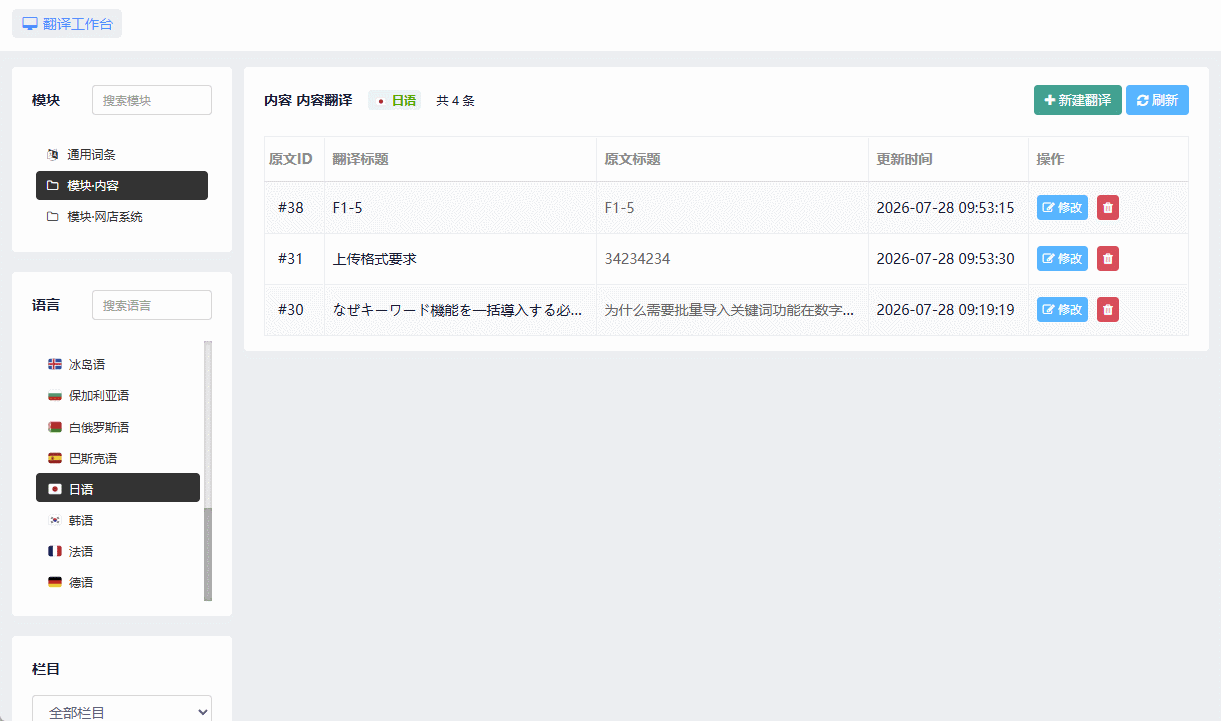Image resolution: width=1221 pixels, height=721 pixels.
Task: Click the 新建翻译 button
Action: [x=1078, y=100]
